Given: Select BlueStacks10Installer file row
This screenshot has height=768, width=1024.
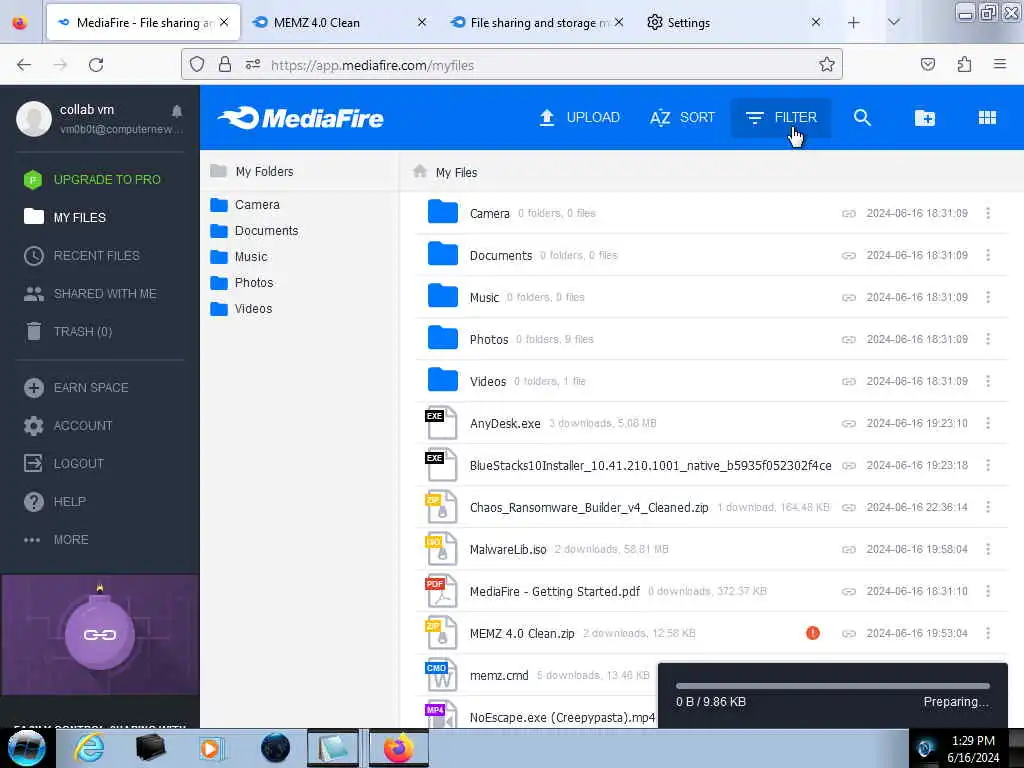Looking at the screenshot, I should pyautogui.click(x=712, y=466).
